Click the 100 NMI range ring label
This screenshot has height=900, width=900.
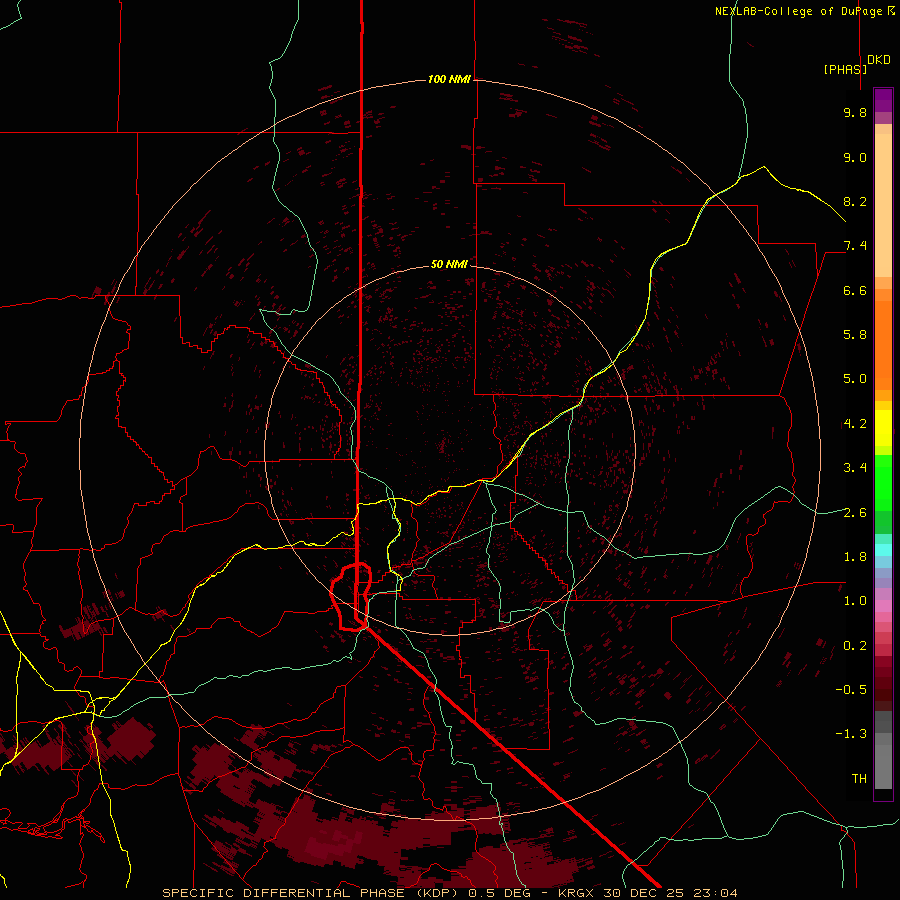coord(449,79)
